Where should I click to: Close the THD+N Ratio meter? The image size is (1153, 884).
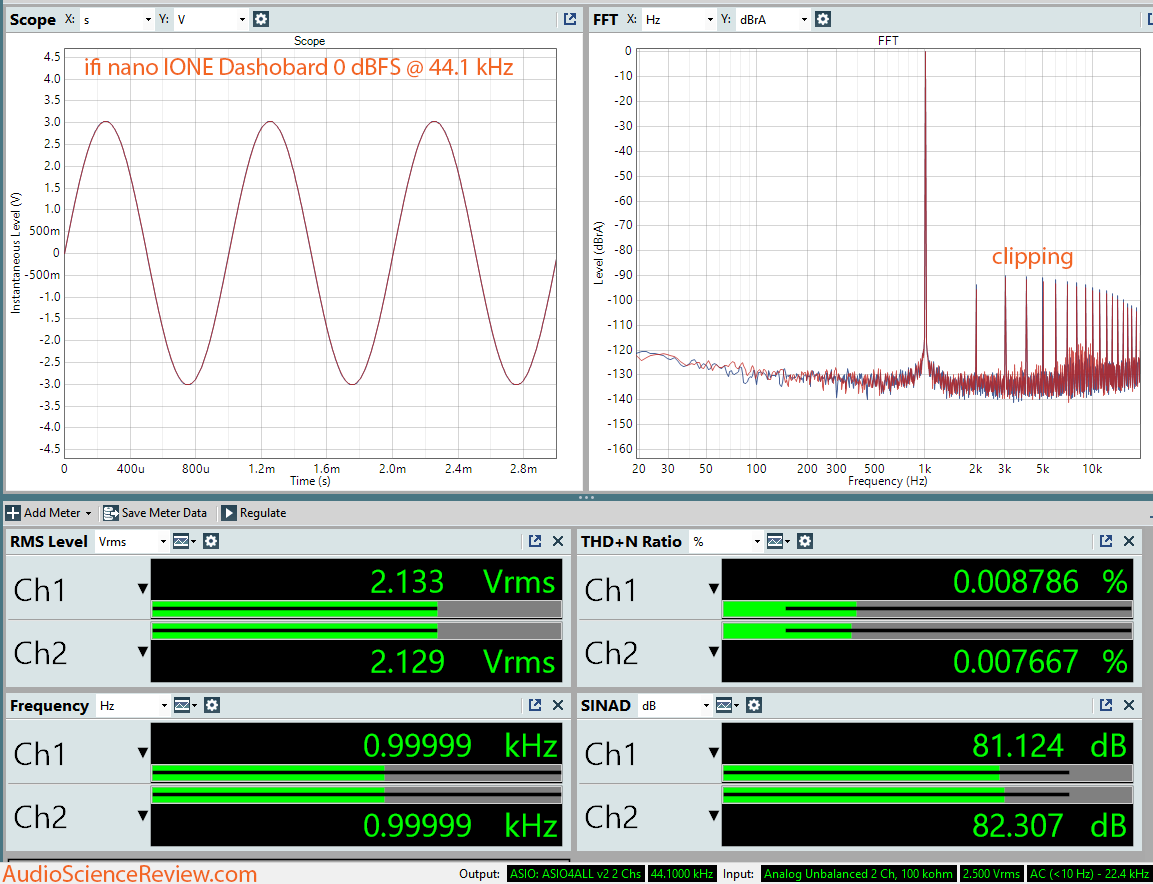tap(1129, 541)
